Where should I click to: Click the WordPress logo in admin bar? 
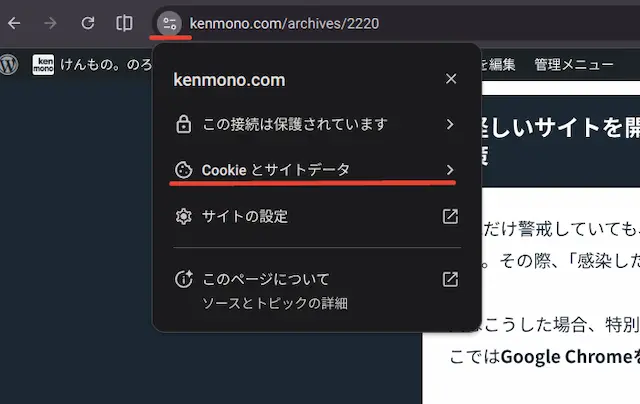[x=9, y=64]
